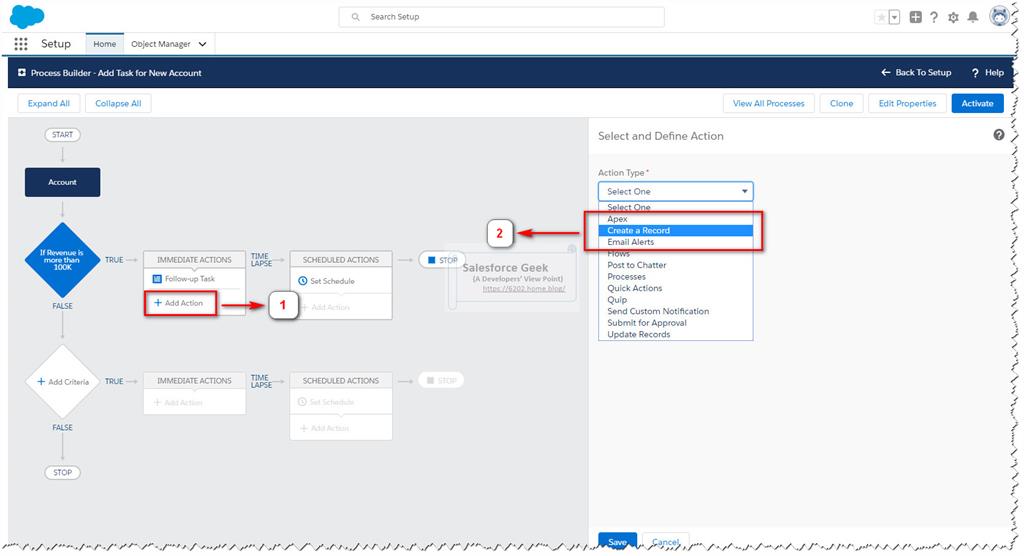Activate the process with Activate button
The image size is (1024, 556).
[x=977, y=103]
